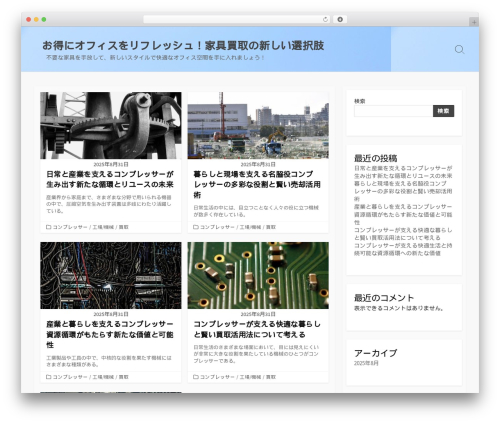Open 工場/機械 category under first post
The width and height of the screenshot is (500, 423).
103,227
